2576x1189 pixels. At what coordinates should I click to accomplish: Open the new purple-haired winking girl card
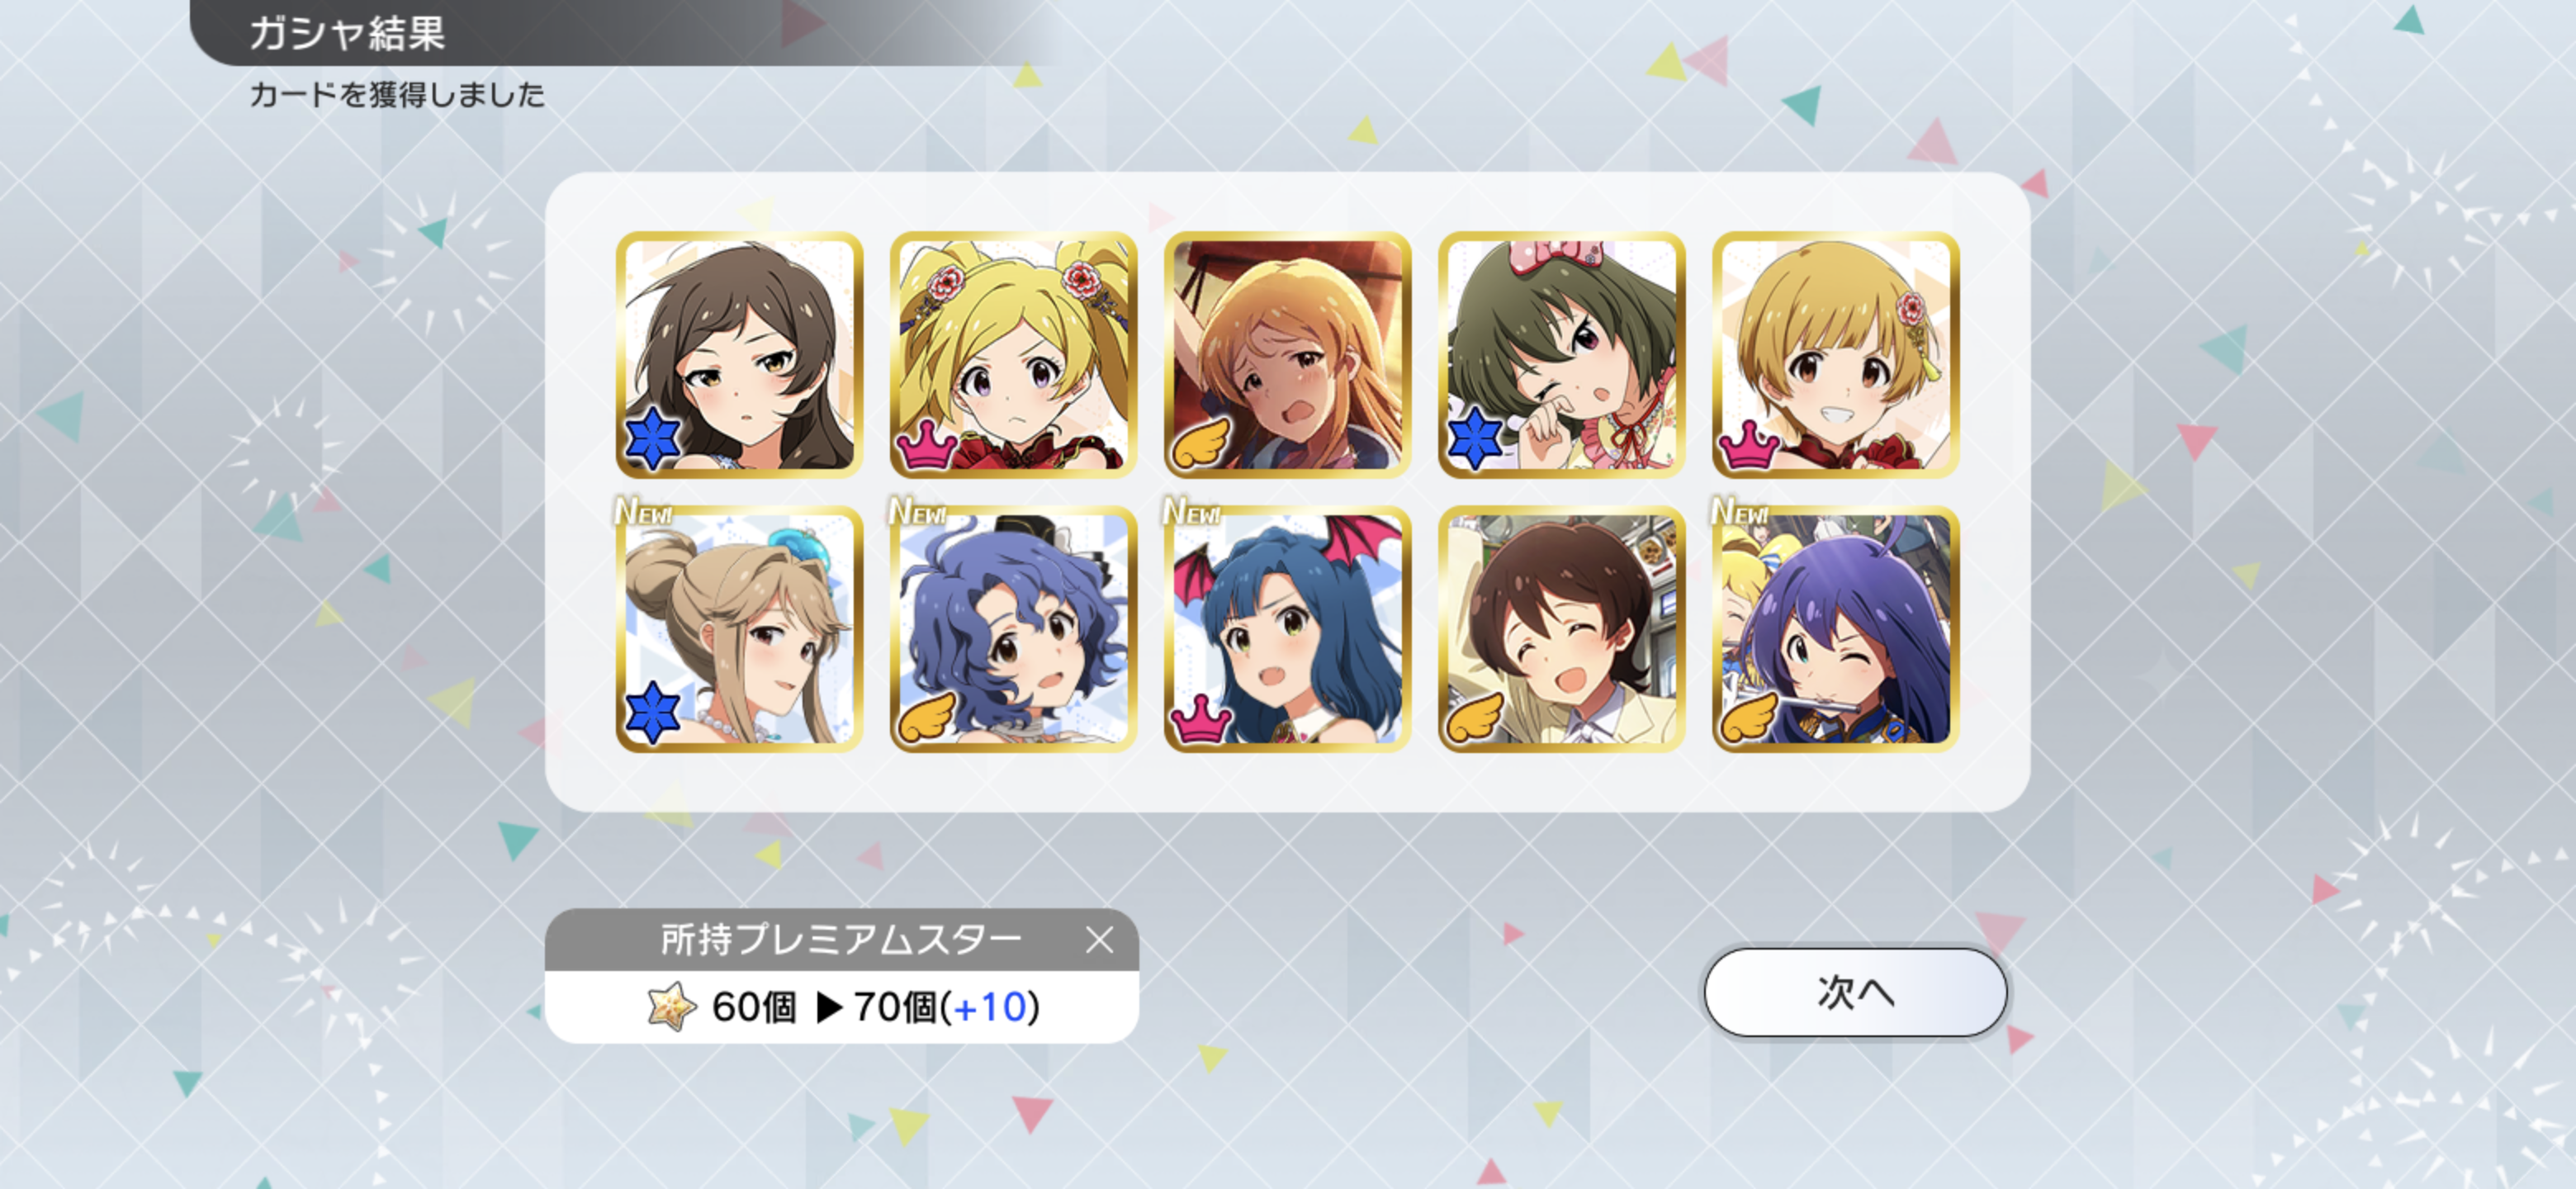click(x=1835, y=629)
